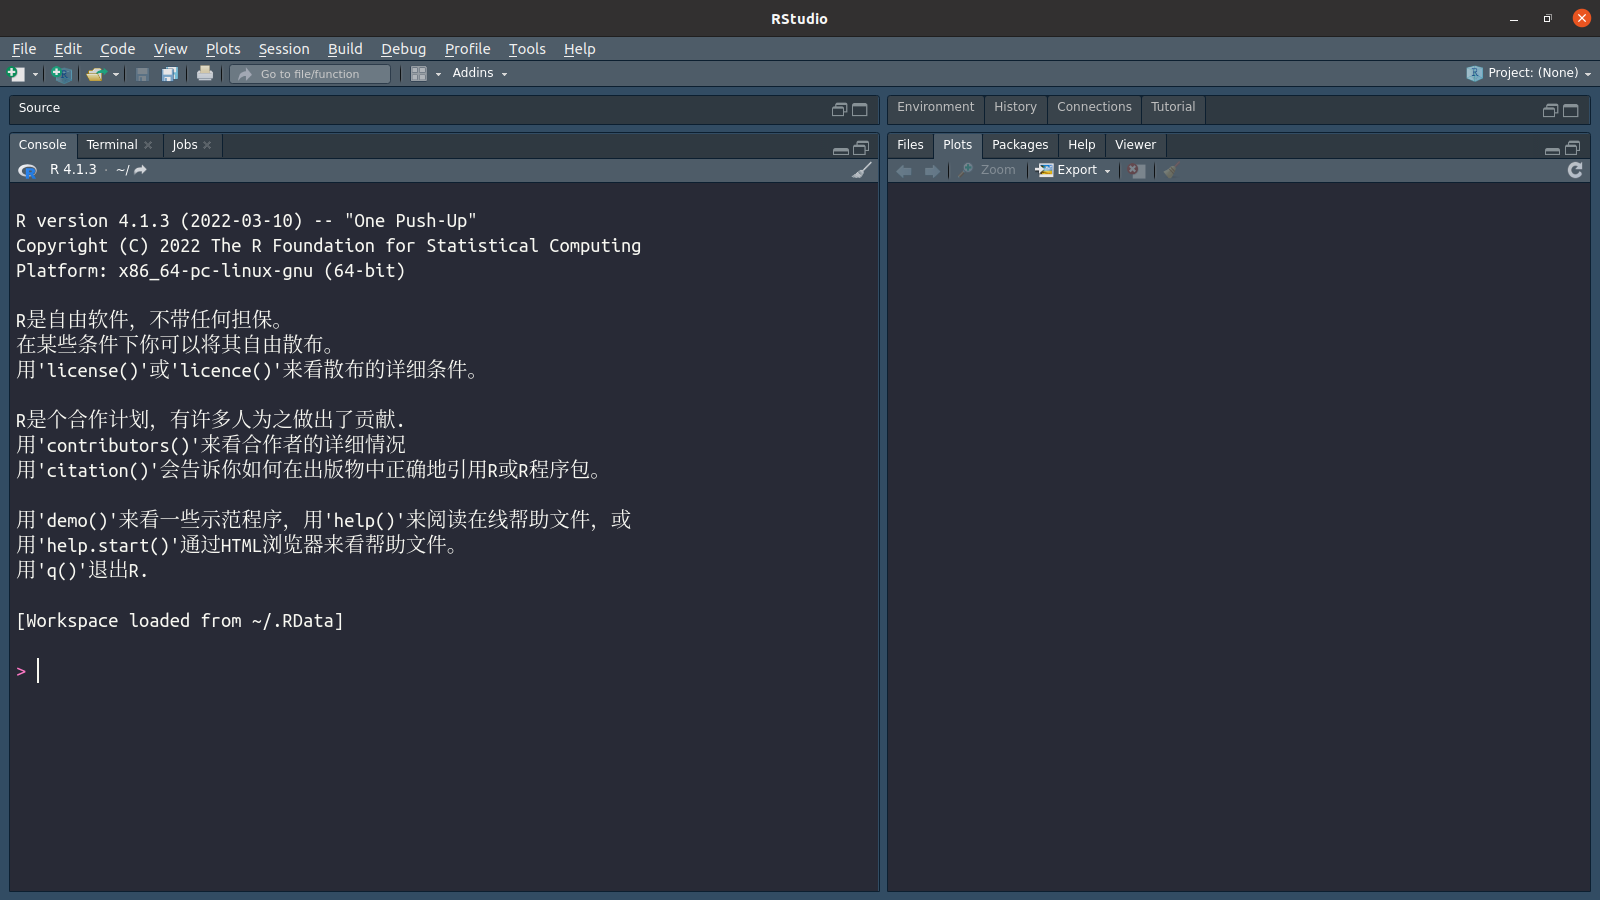1600x900 pixels.
Task: Click the Workspace Panes grid icon
Action: pyautogui.click(x=419, y=74)
